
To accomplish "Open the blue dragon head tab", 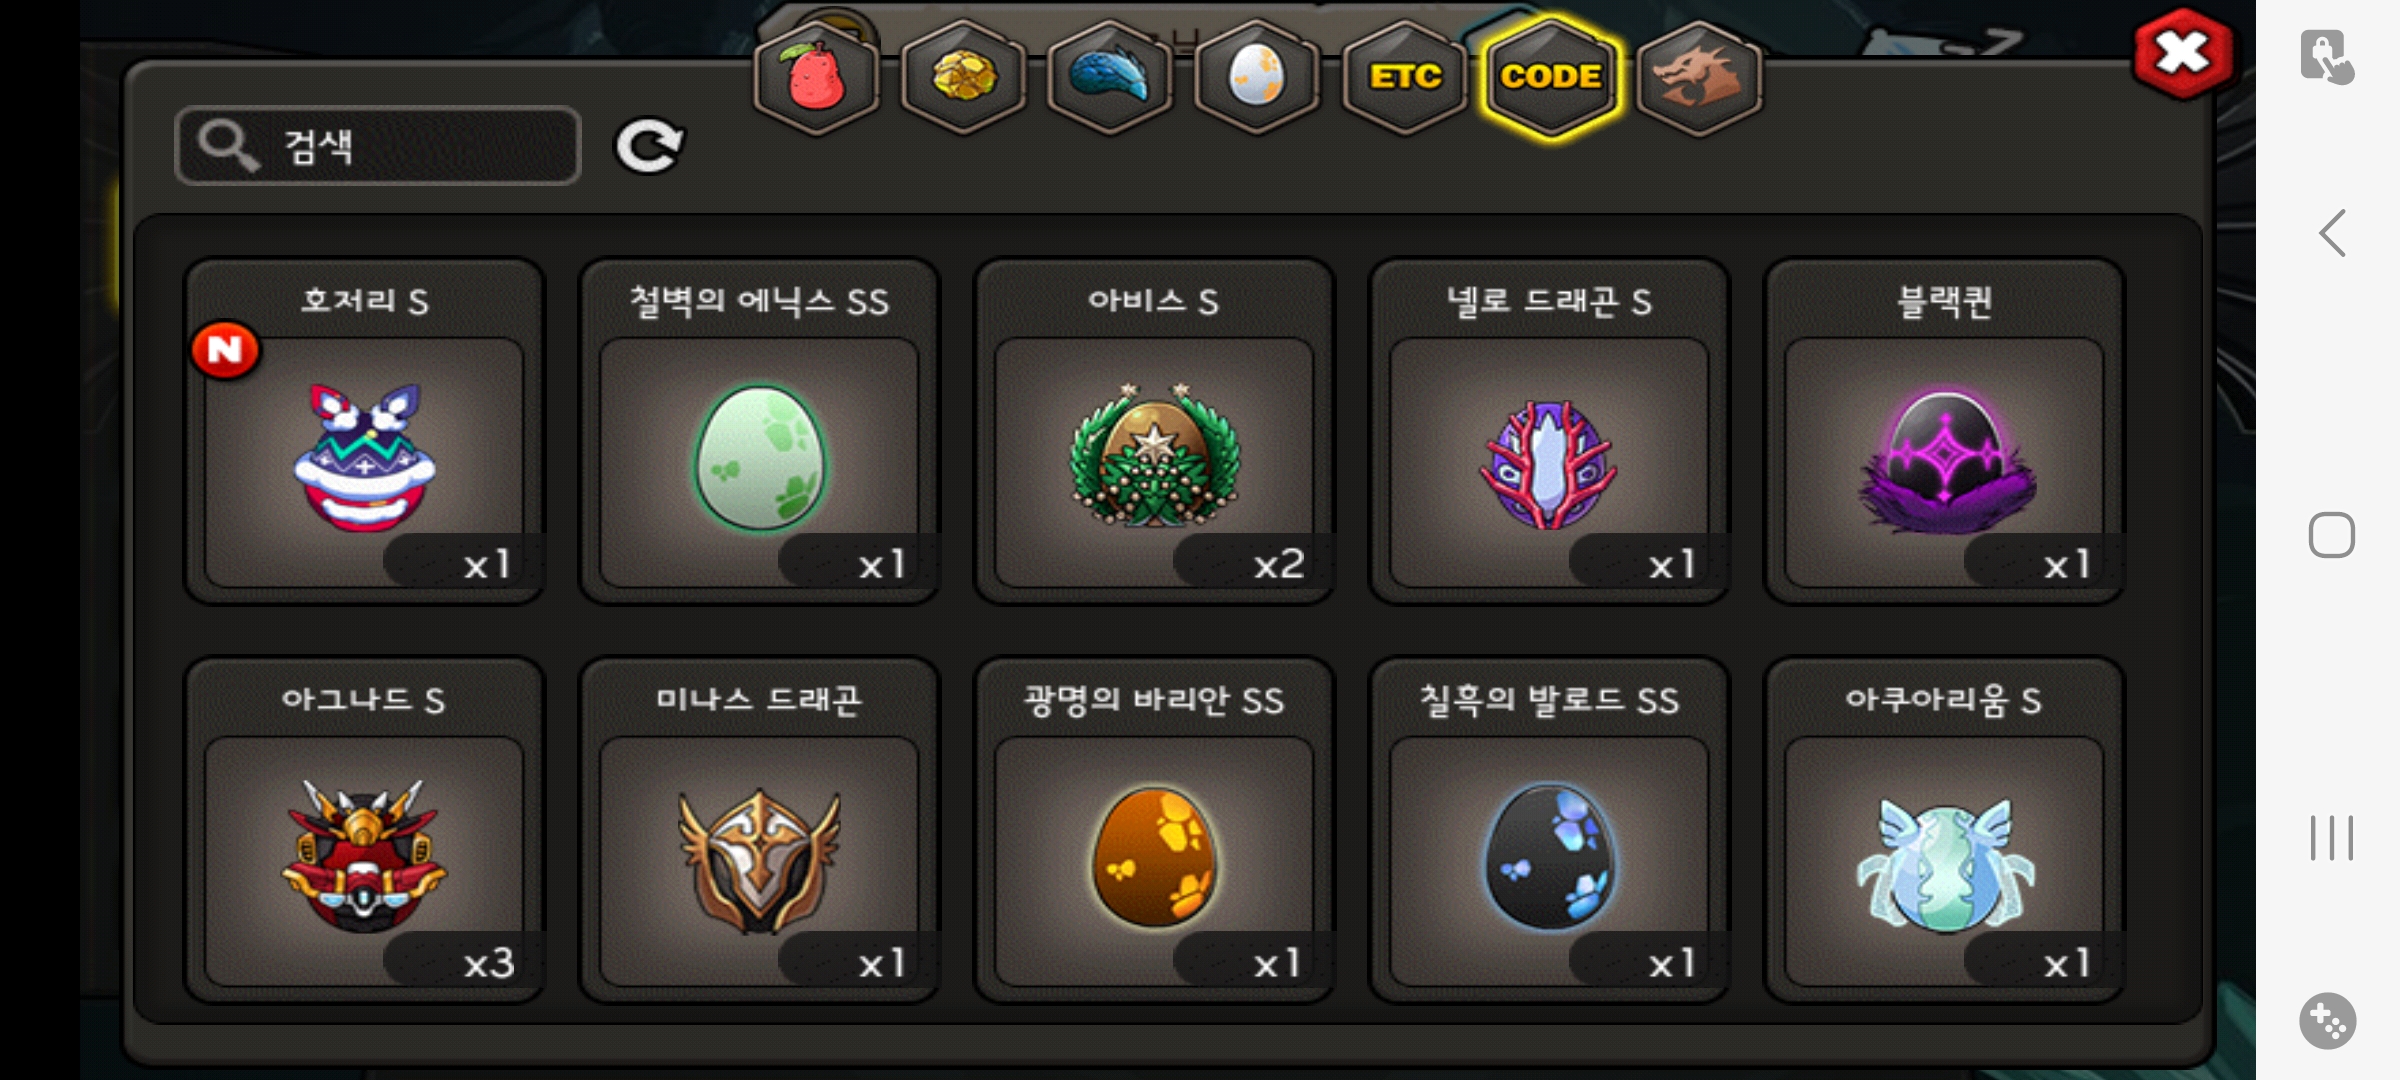I will pyautogui.click(x=1110, y=78).
